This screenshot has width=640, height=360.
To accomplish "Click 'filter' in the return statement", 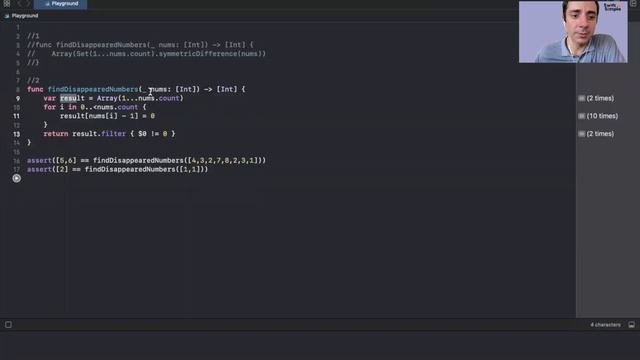I will pos(113,134).
